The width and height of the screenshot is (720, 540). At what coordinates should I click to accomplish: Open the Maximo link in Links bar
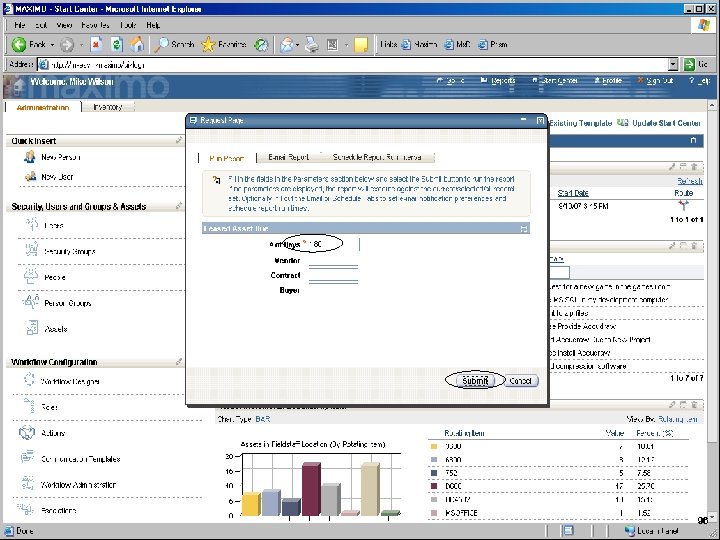[x=419, y=45]
